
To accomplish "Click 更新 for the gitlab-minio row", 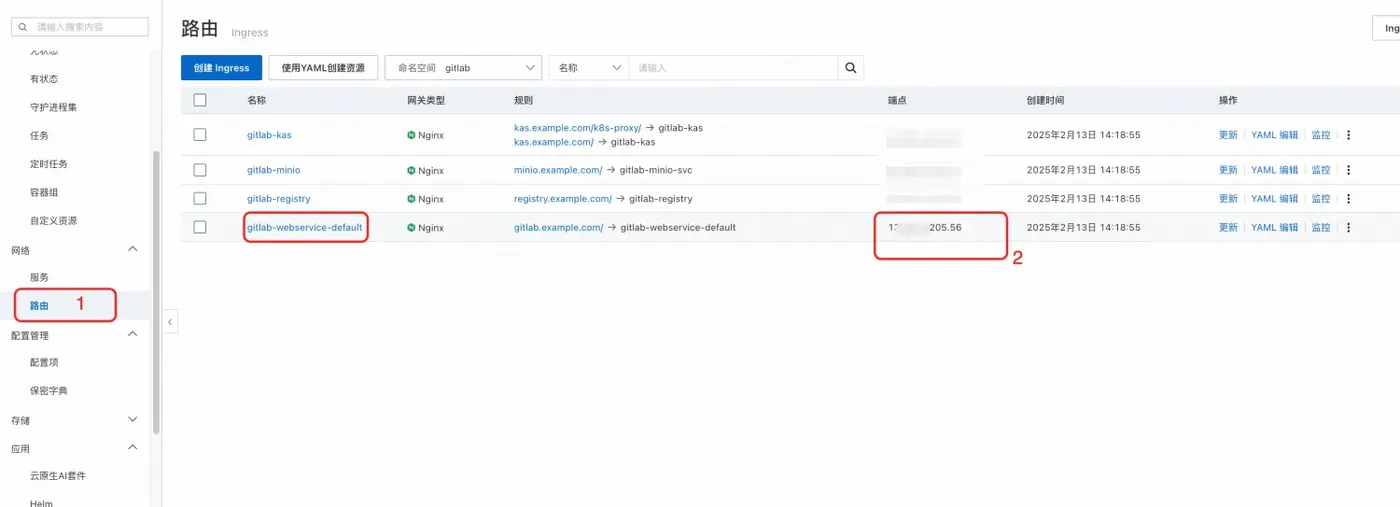I will point(1228,170).
